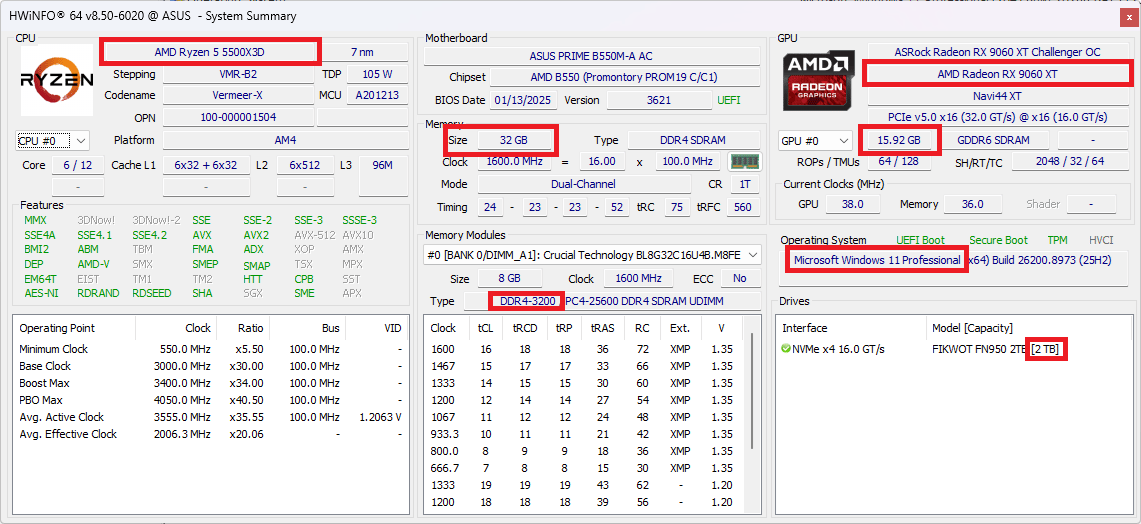
Task: Click the 15.92 GB video memory field
Action: (900, 140)
